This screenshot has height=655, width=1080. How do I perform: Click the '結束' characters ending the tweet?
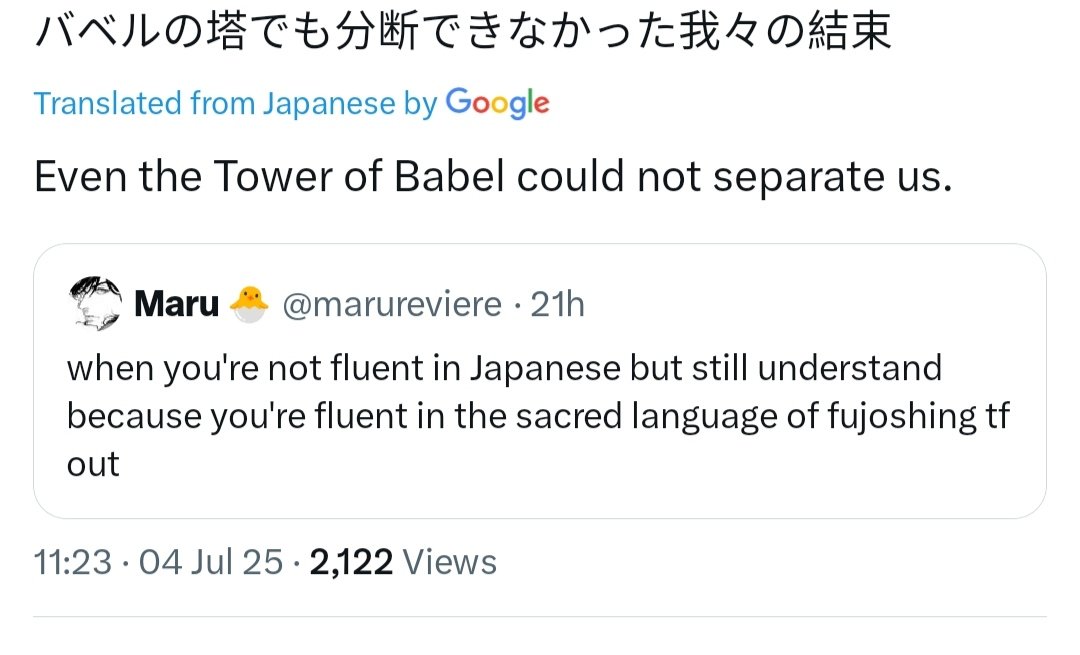point(850,32)
